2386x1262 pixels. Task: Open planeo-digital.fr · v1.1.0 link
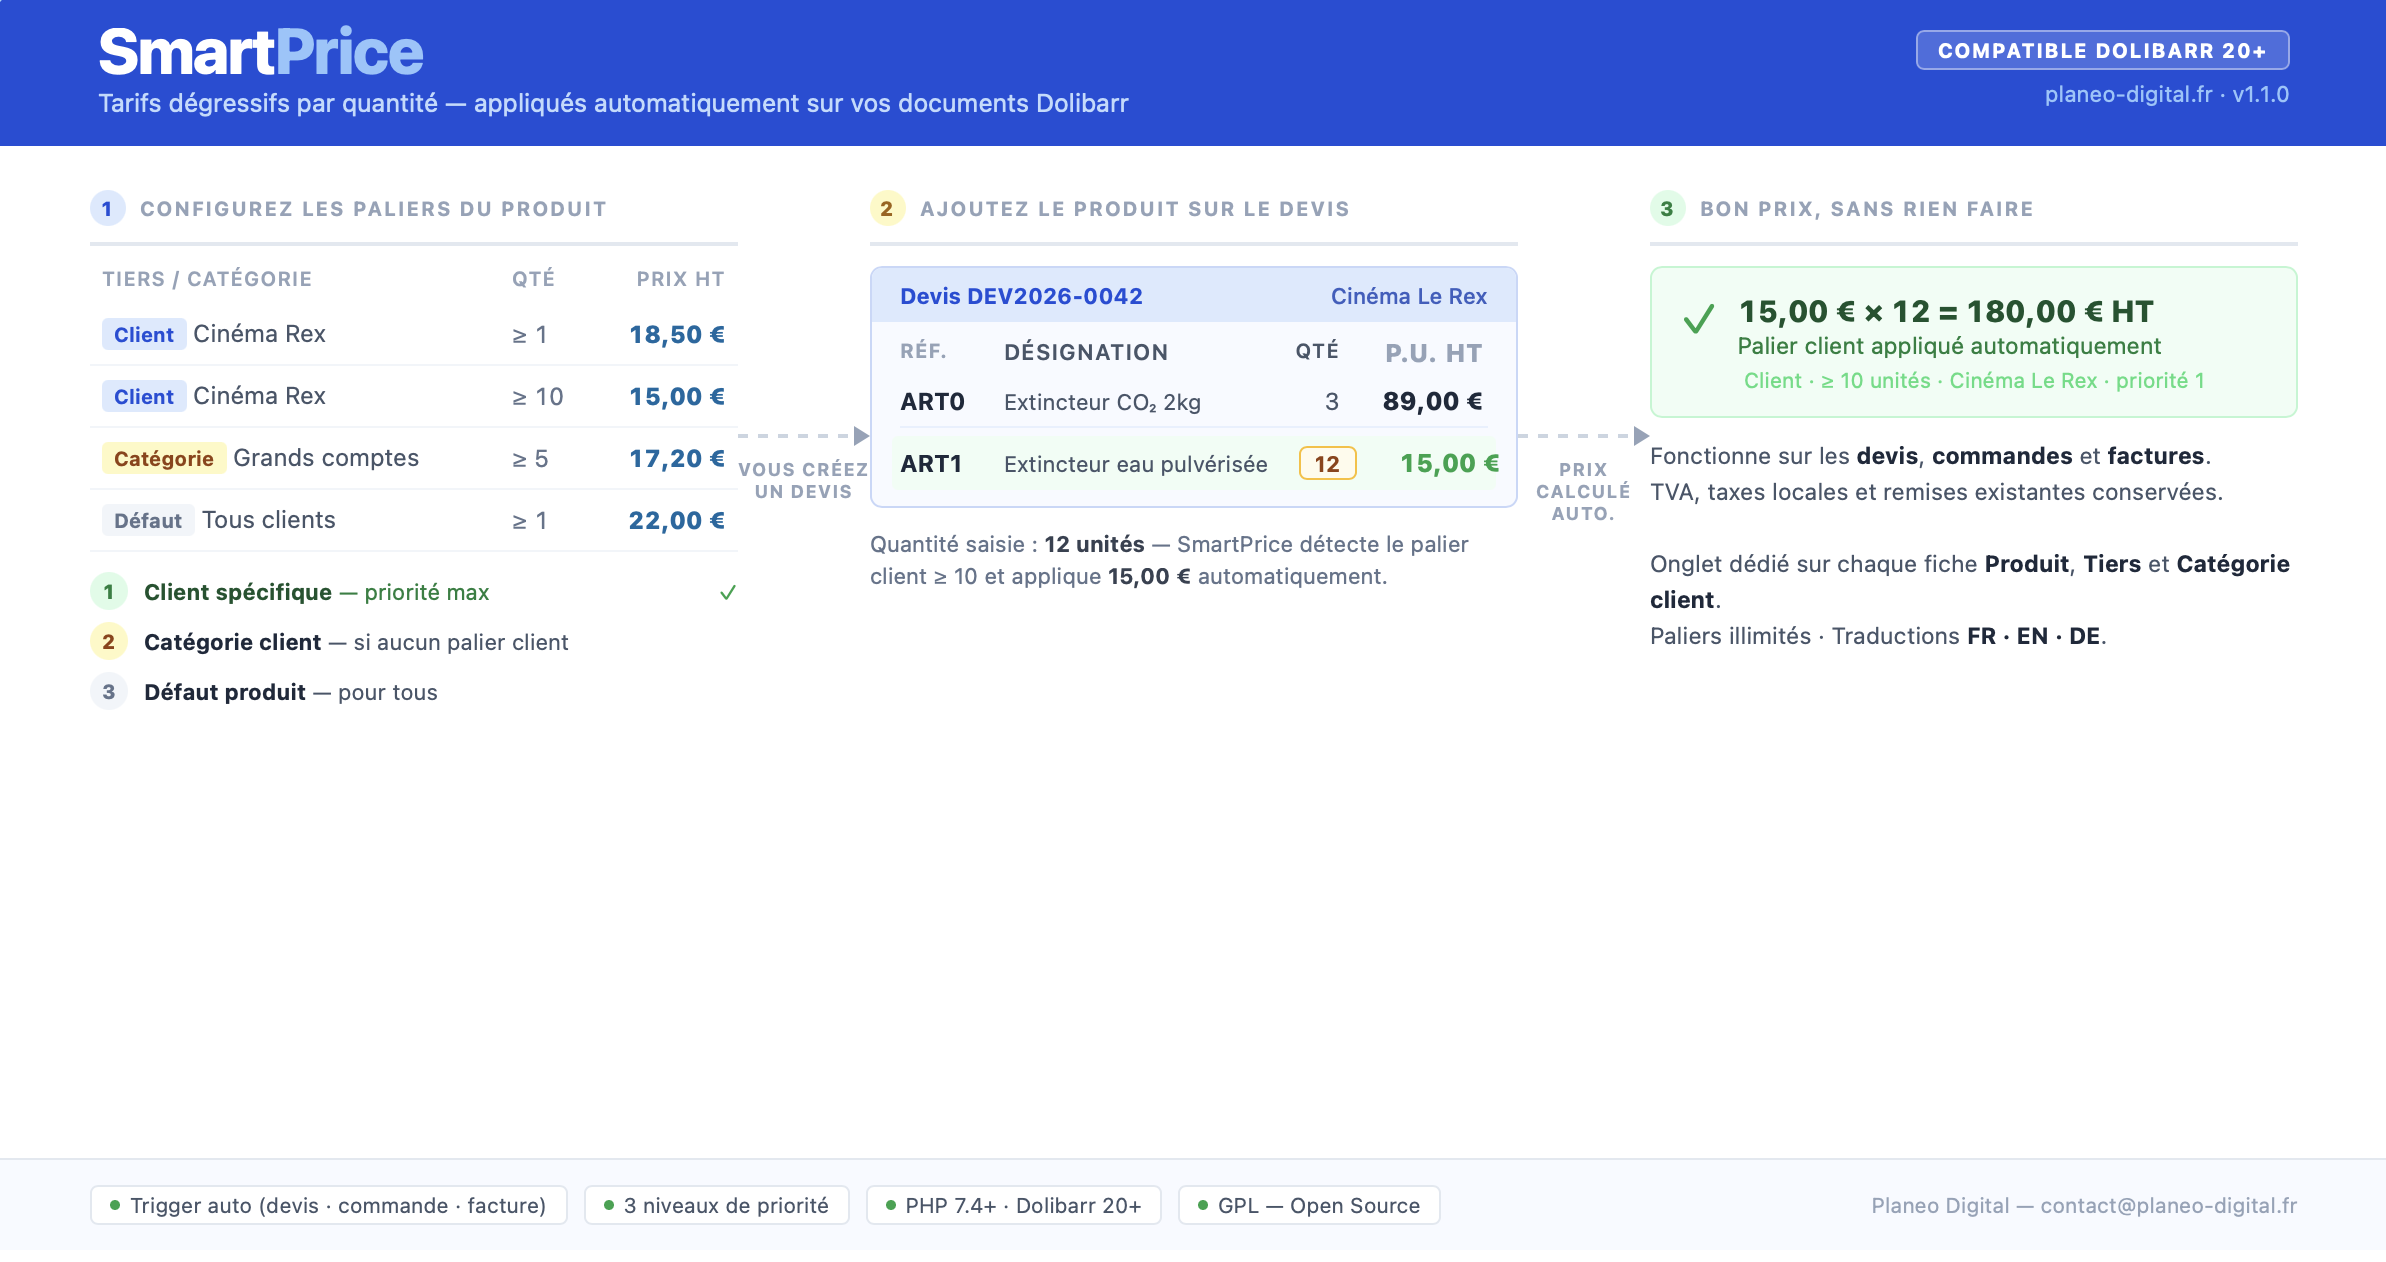tap(2166, 94)
